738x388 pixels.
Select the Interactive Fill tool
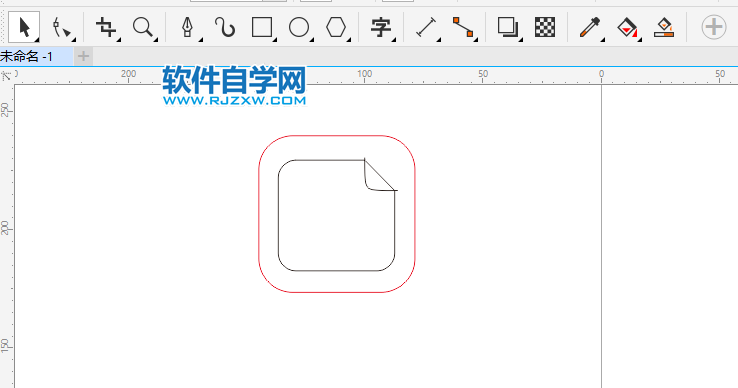pyautogui.click(x=627, y=27)
